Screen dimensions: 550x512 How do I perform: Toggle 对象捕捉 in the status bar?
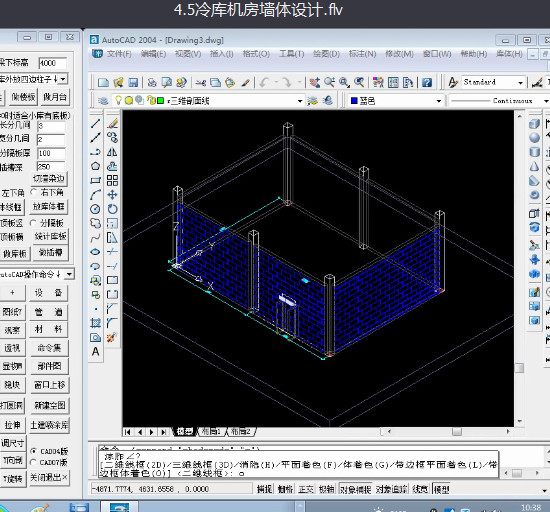click(x=355, y=489)
